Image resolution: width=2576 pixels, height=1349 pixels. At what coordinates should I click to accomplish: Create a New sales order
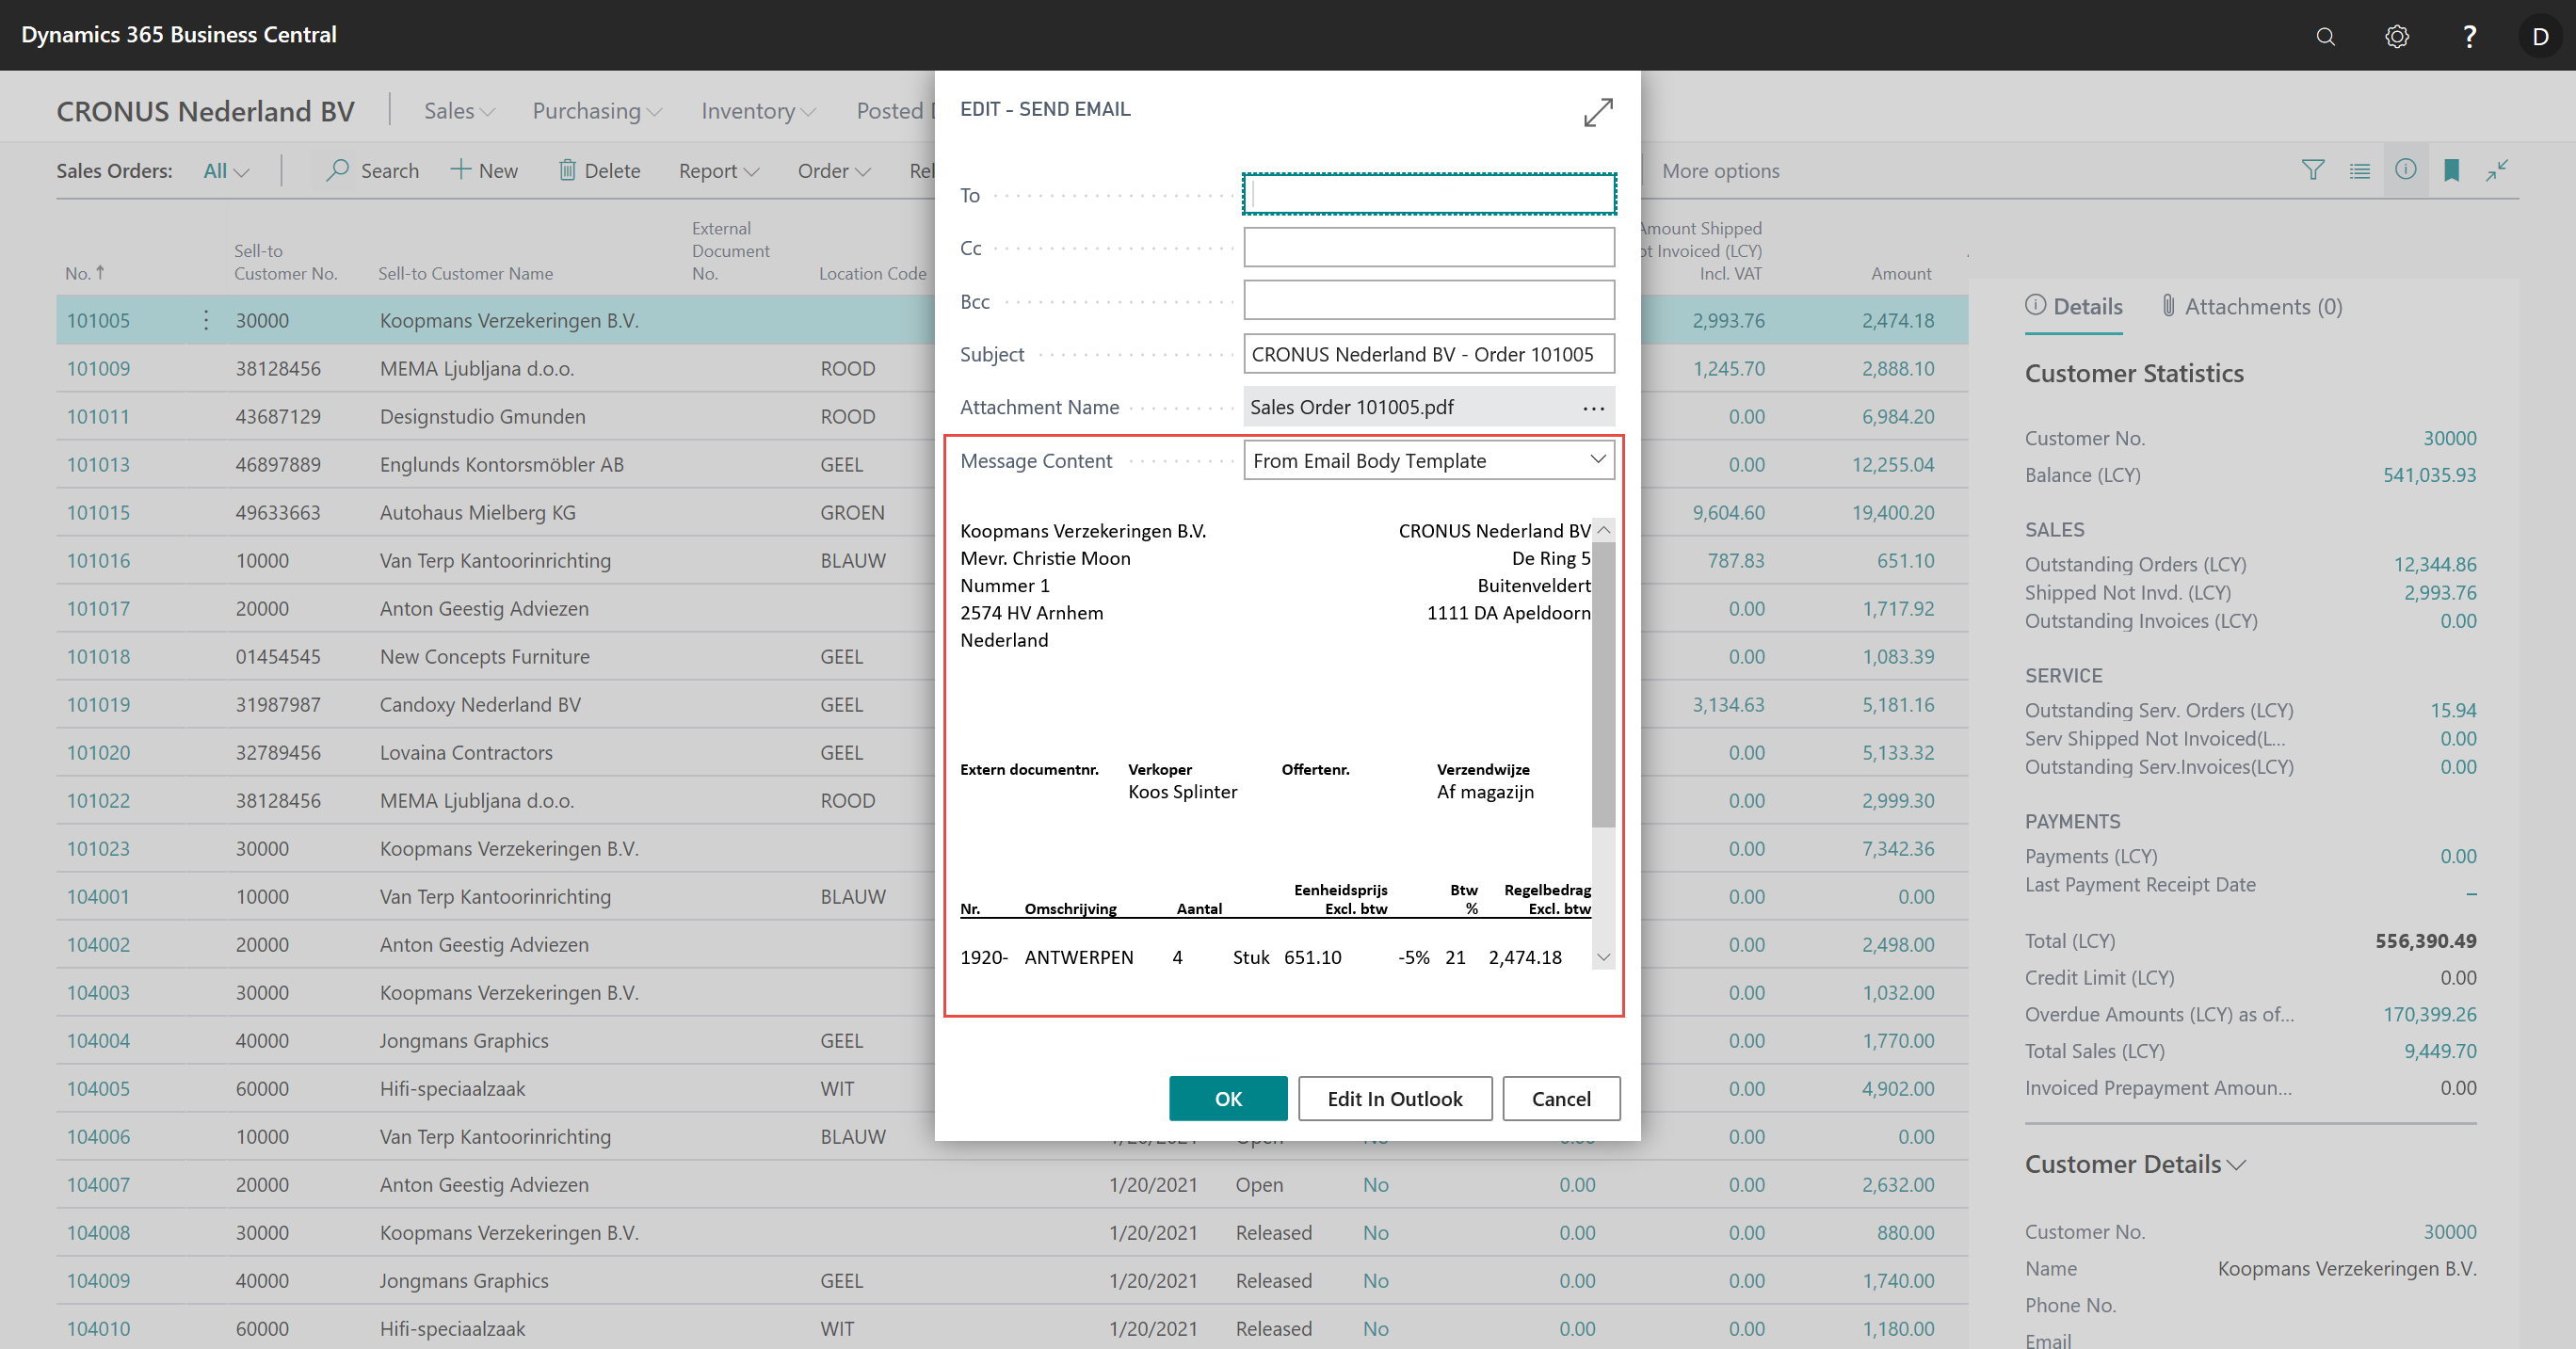coord(484,171)
